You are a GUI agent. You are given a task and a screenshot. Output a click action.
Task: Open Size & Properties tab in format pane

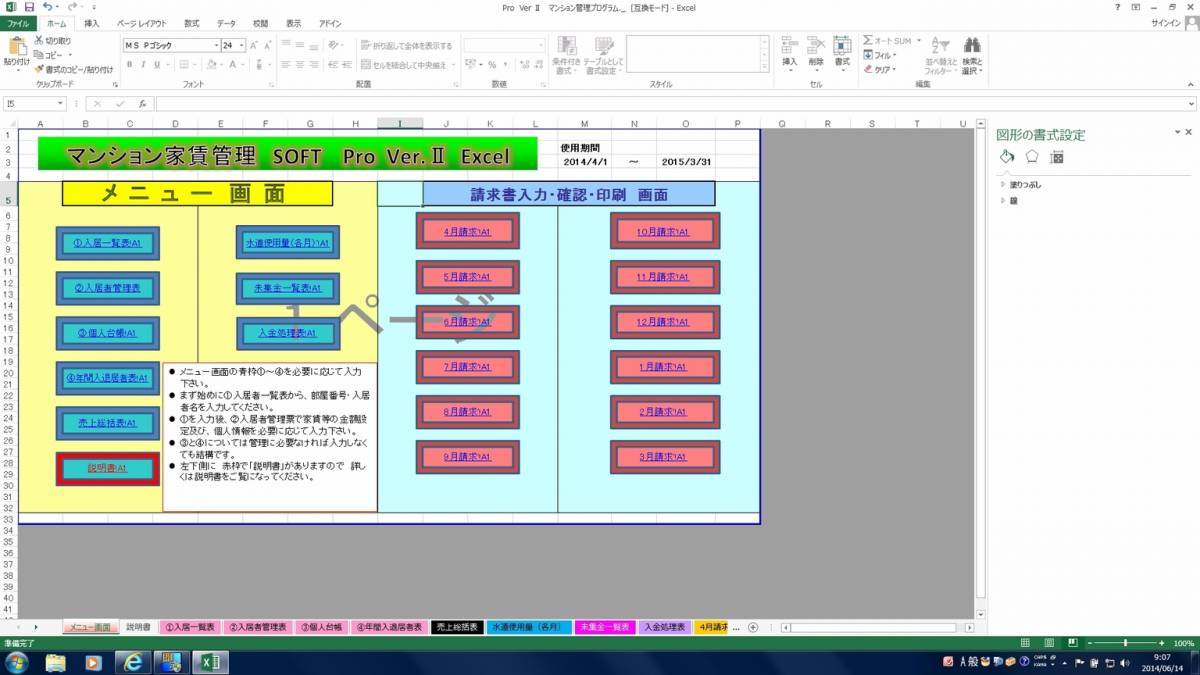coord(1057,156)
